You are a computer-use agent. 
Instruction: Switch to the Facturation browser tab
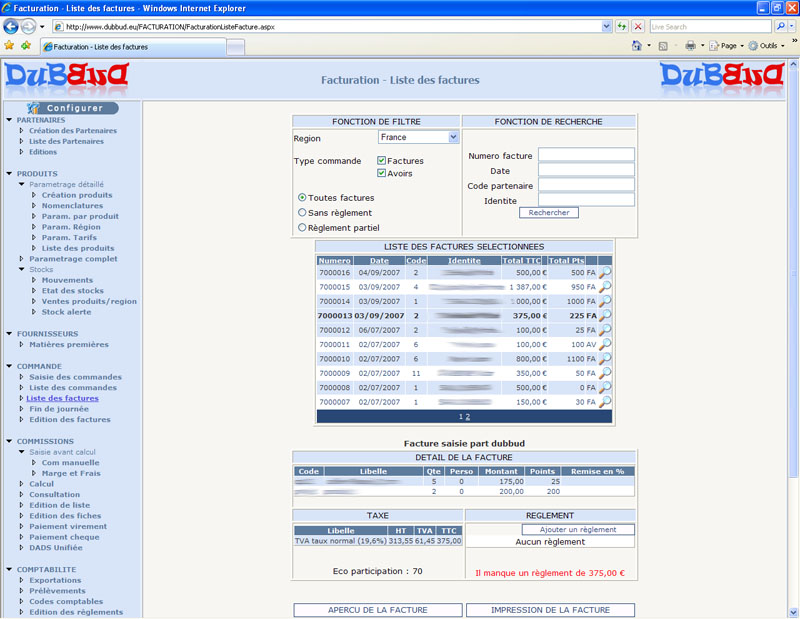135,47
